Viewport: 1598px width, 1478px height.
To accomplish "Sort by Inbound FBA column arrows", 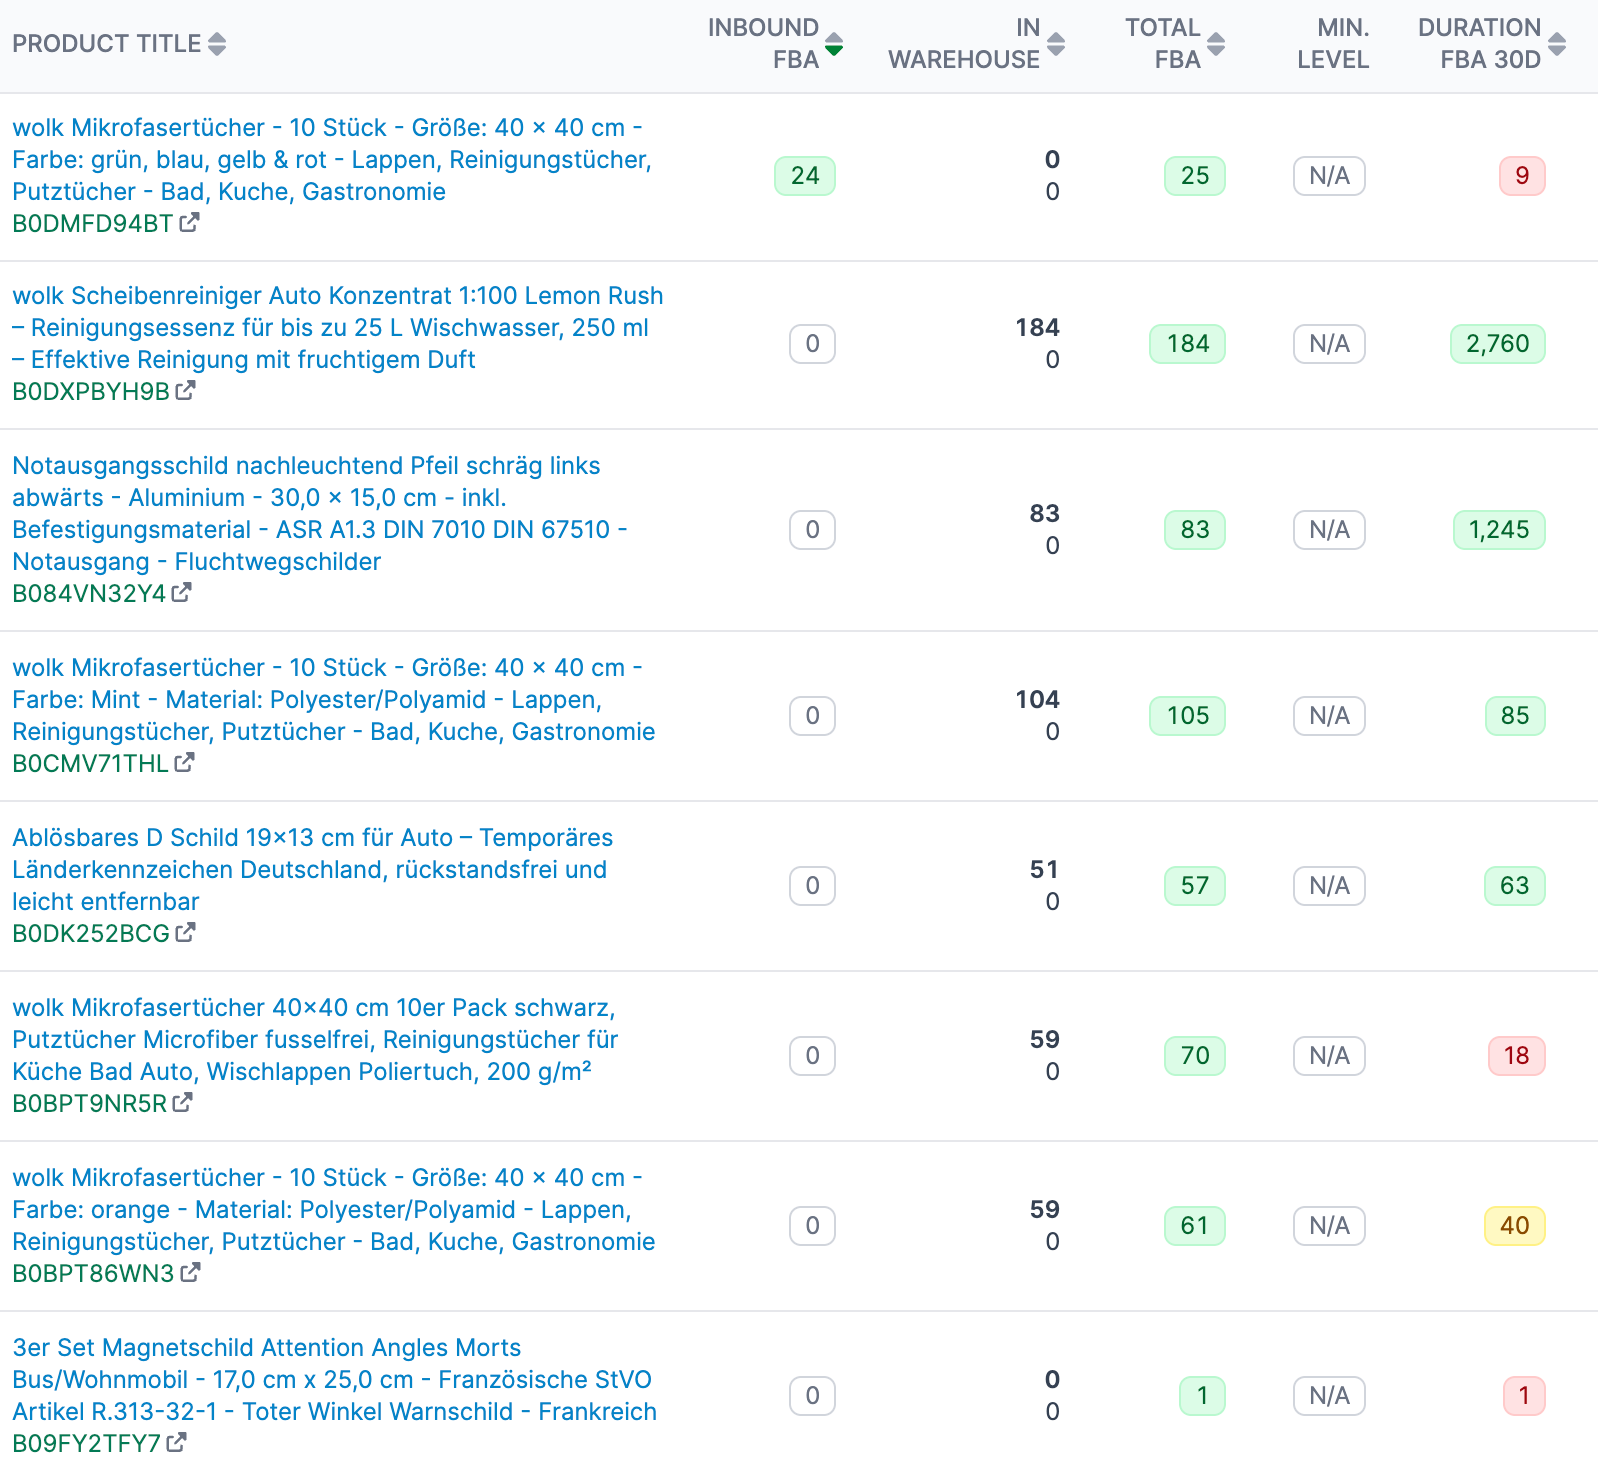I will tap(834, 44).
